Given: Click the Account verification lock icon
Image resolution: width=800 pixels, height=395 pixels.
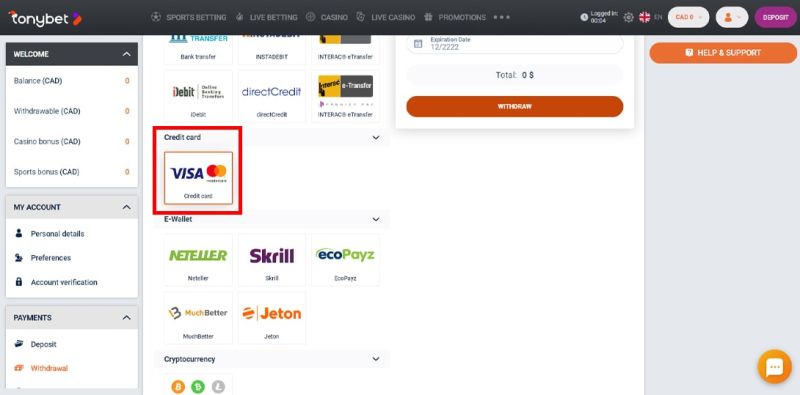Looking at the screenshot, I should (19, 282).
